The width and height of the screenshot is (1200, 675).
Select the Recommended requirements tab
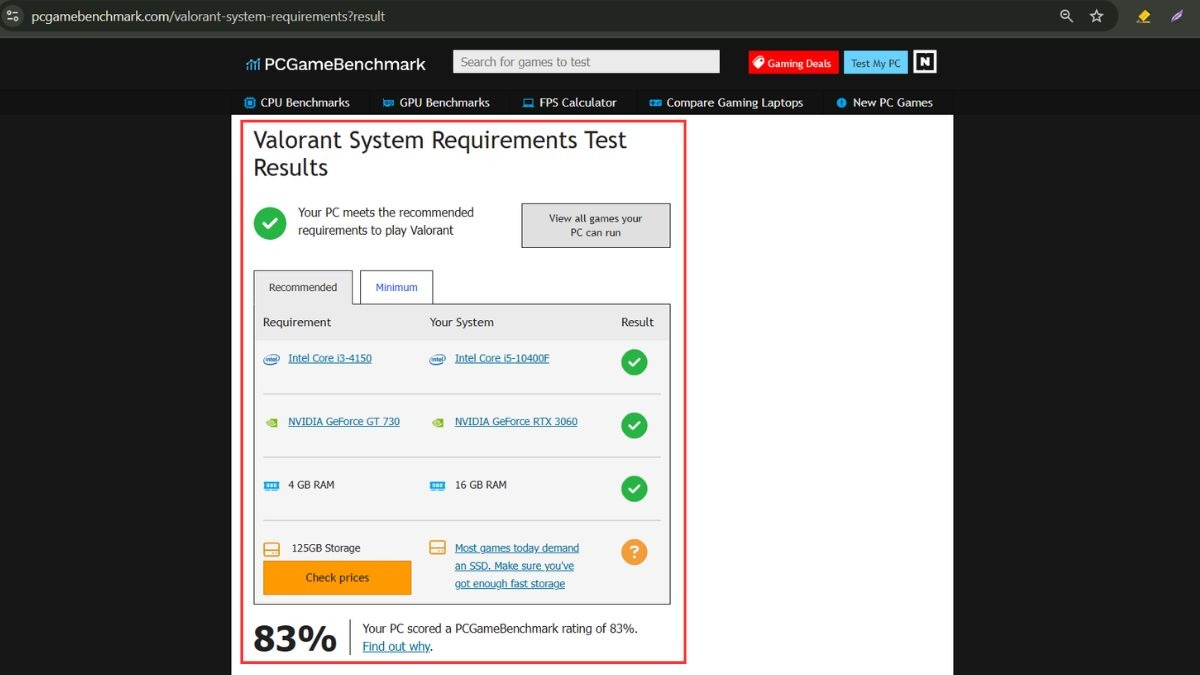coord(303,287)
